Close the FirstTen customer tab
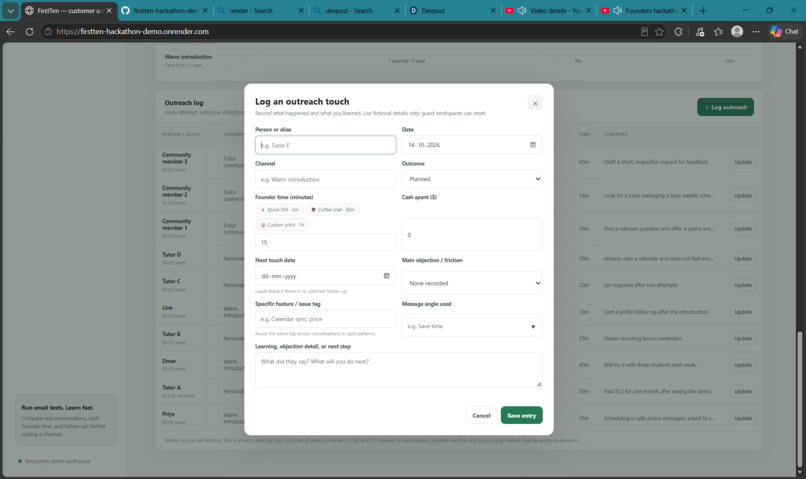 pos(109,10)
